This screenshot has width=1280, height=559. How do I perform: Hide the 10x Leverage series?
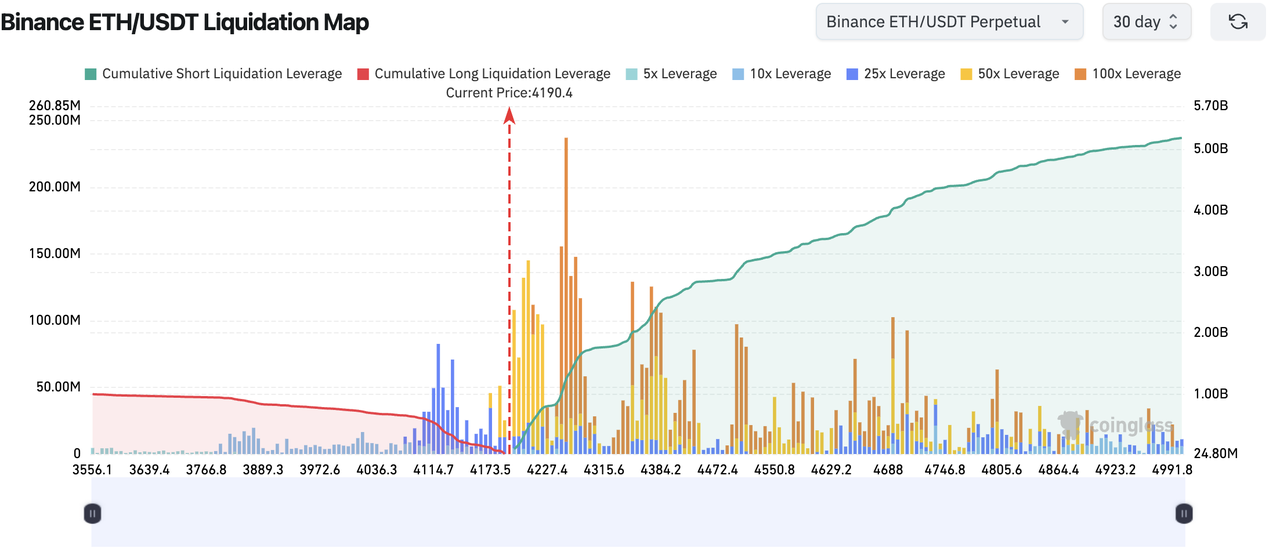(x=781, y=74)
